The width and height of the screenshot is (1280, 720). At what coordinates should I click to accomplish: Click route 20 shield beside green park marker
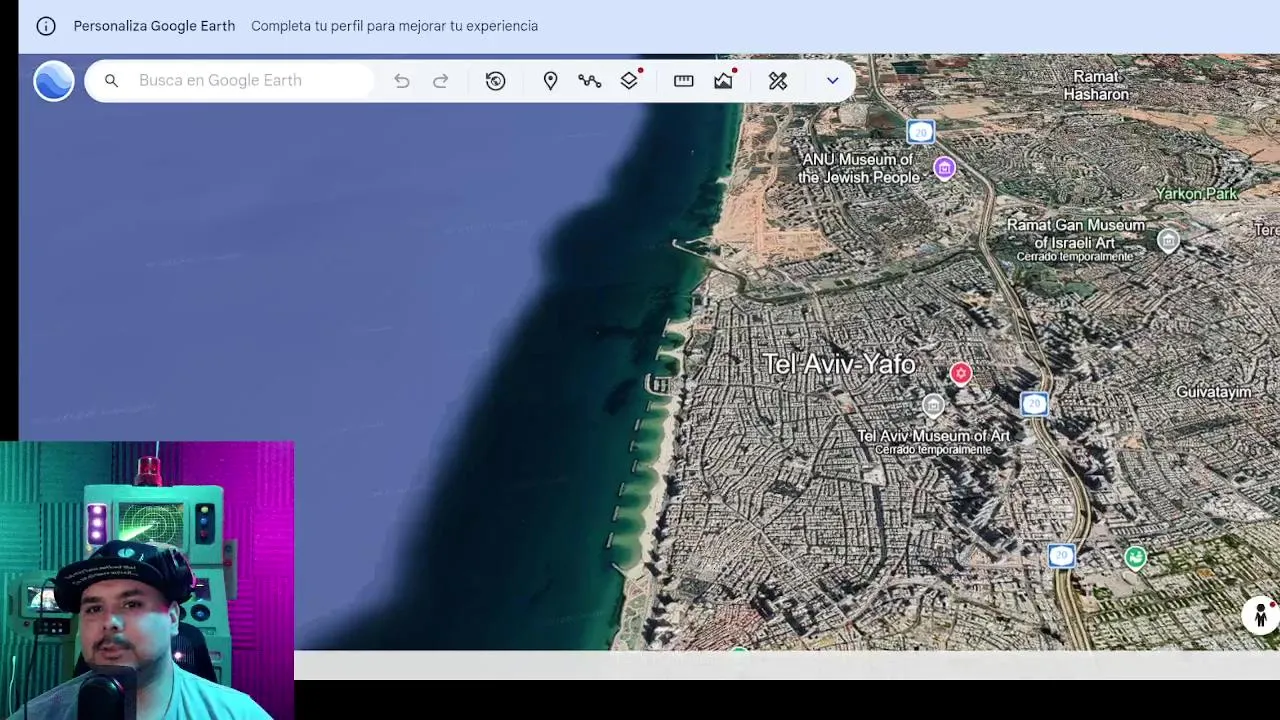[x=1062, y=555]
